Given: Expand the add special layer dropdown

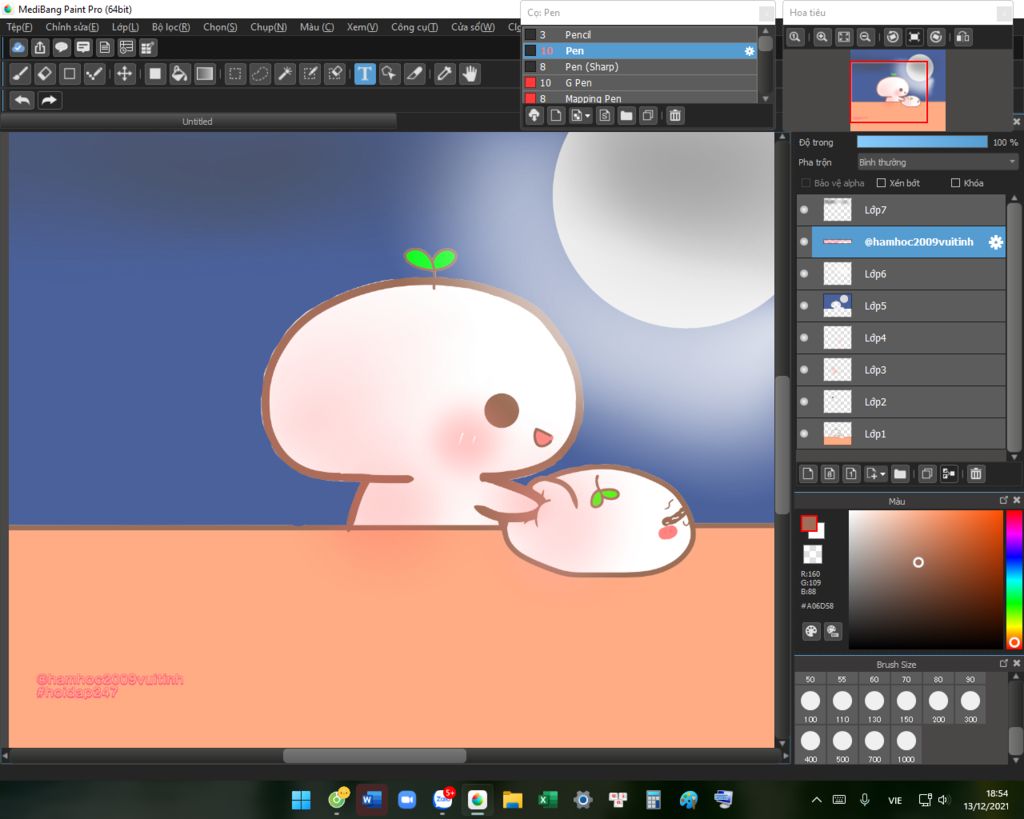Looking at the screenshot, I should click(883, 474).
